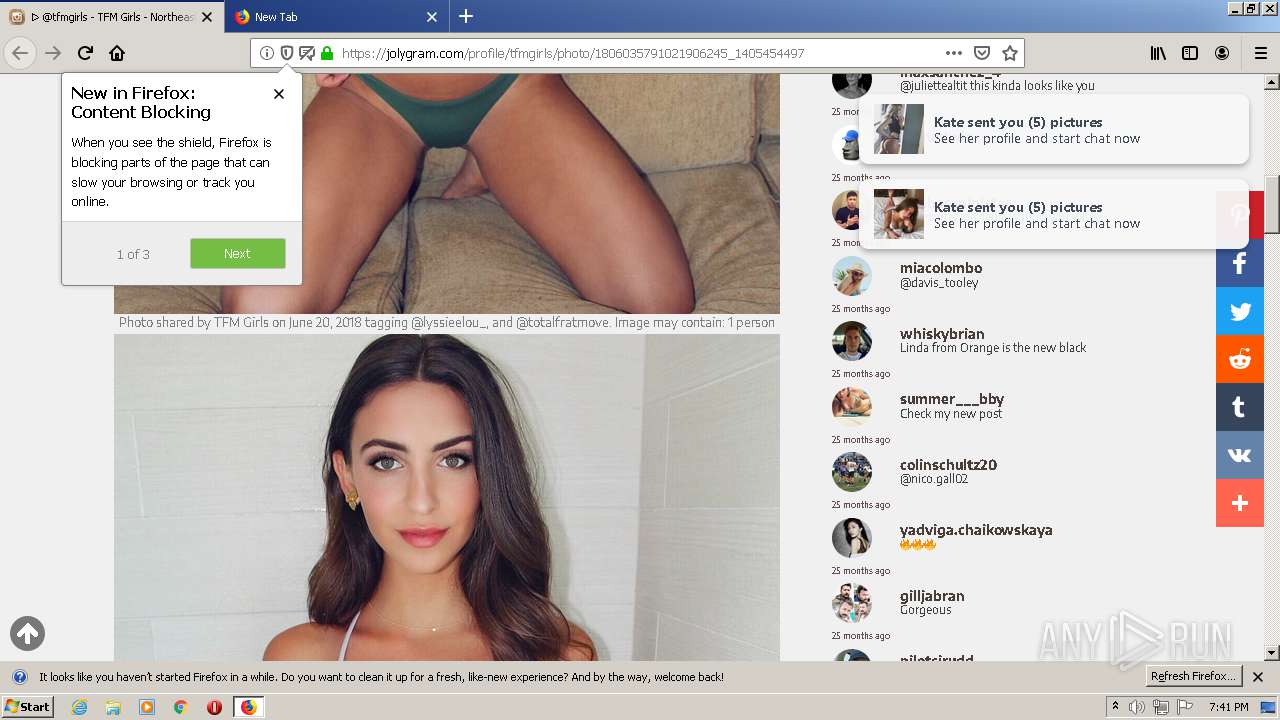Click the Firefox back arrow button
This screenshot has width=1280, height=720.
[20, 53]
